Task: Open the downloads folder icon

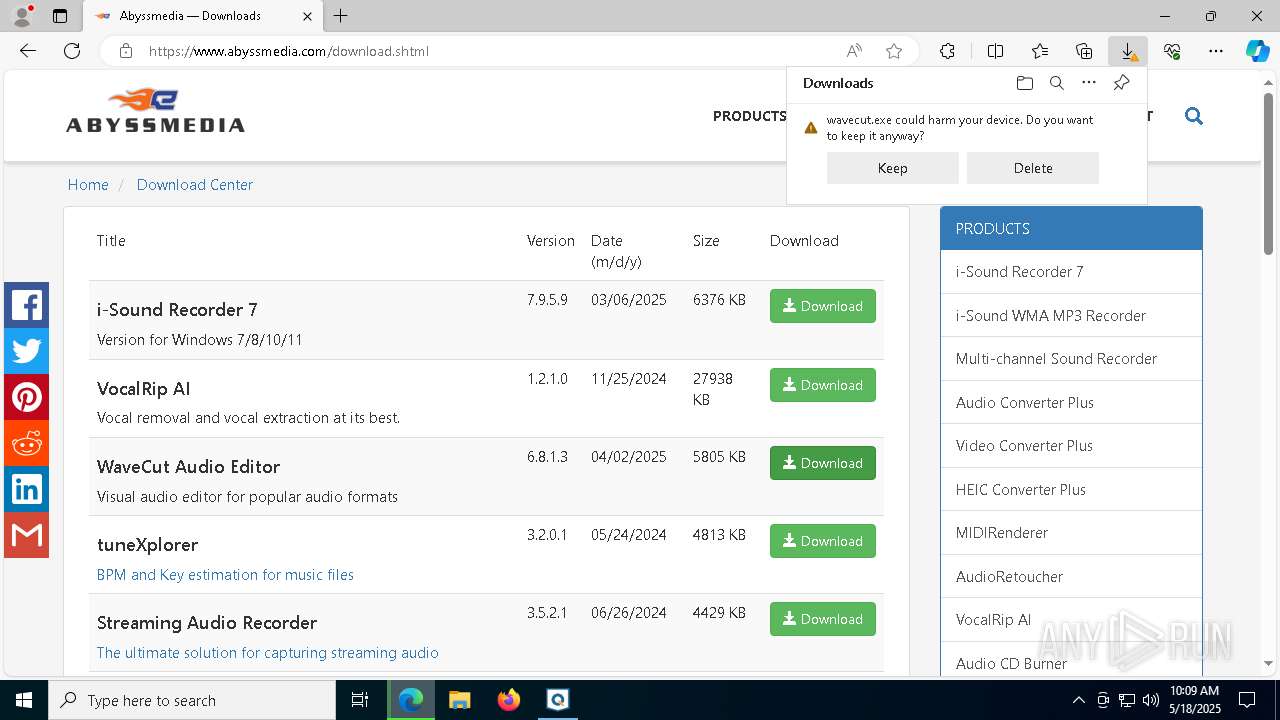Action: [1024, 83]
